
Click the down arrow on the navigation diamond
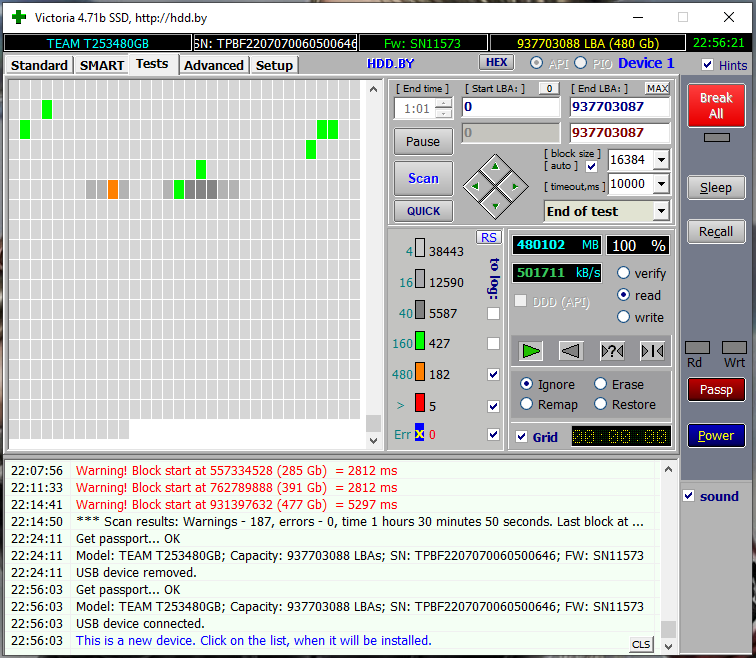(495, 206)
